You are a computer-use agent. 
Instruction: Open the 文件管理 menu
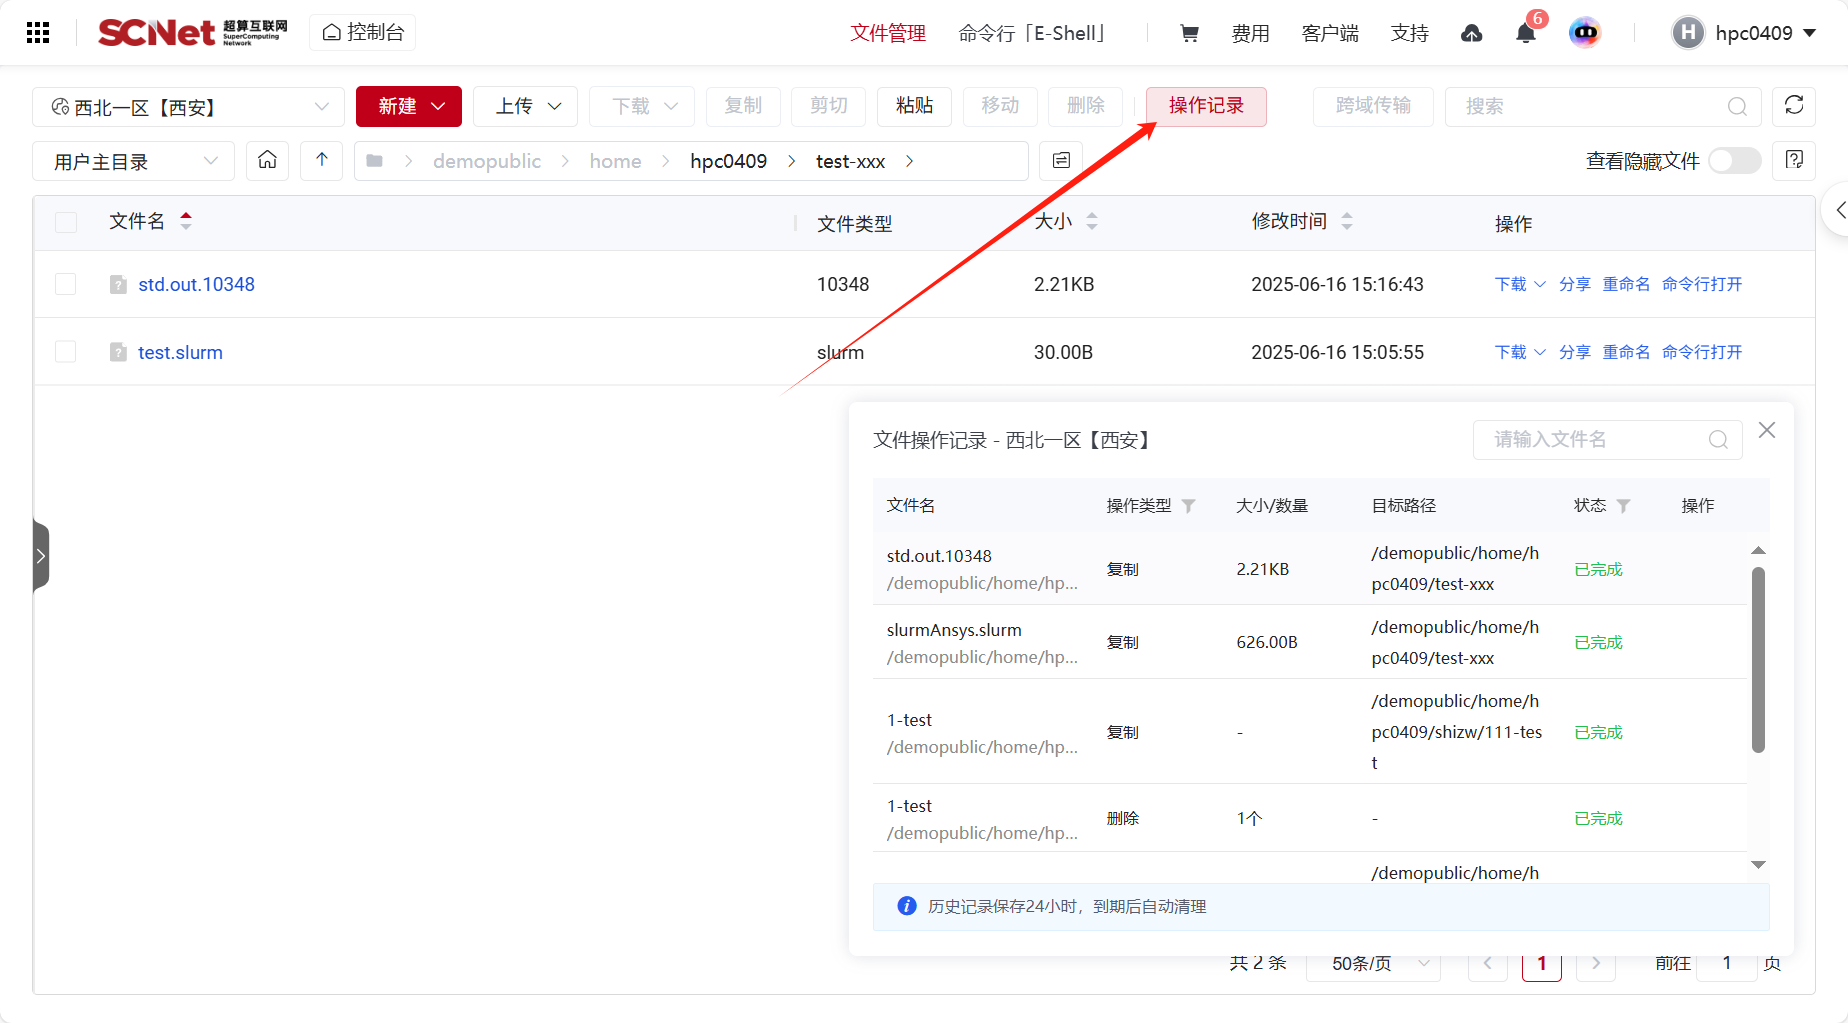(888, 34)
